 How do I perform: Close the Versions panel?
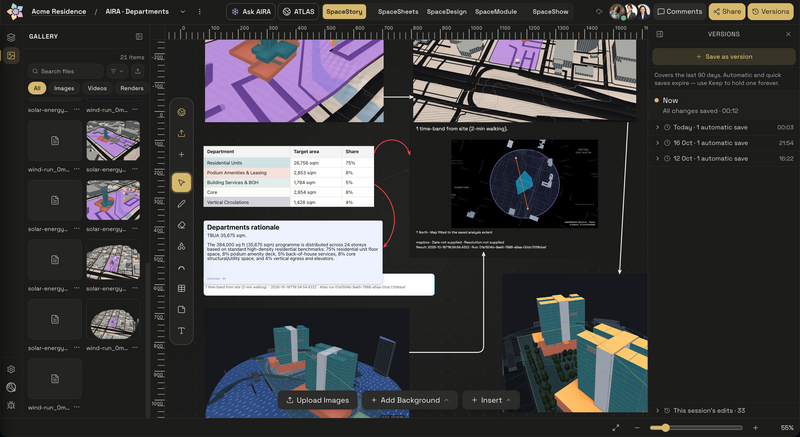point(788,34)
